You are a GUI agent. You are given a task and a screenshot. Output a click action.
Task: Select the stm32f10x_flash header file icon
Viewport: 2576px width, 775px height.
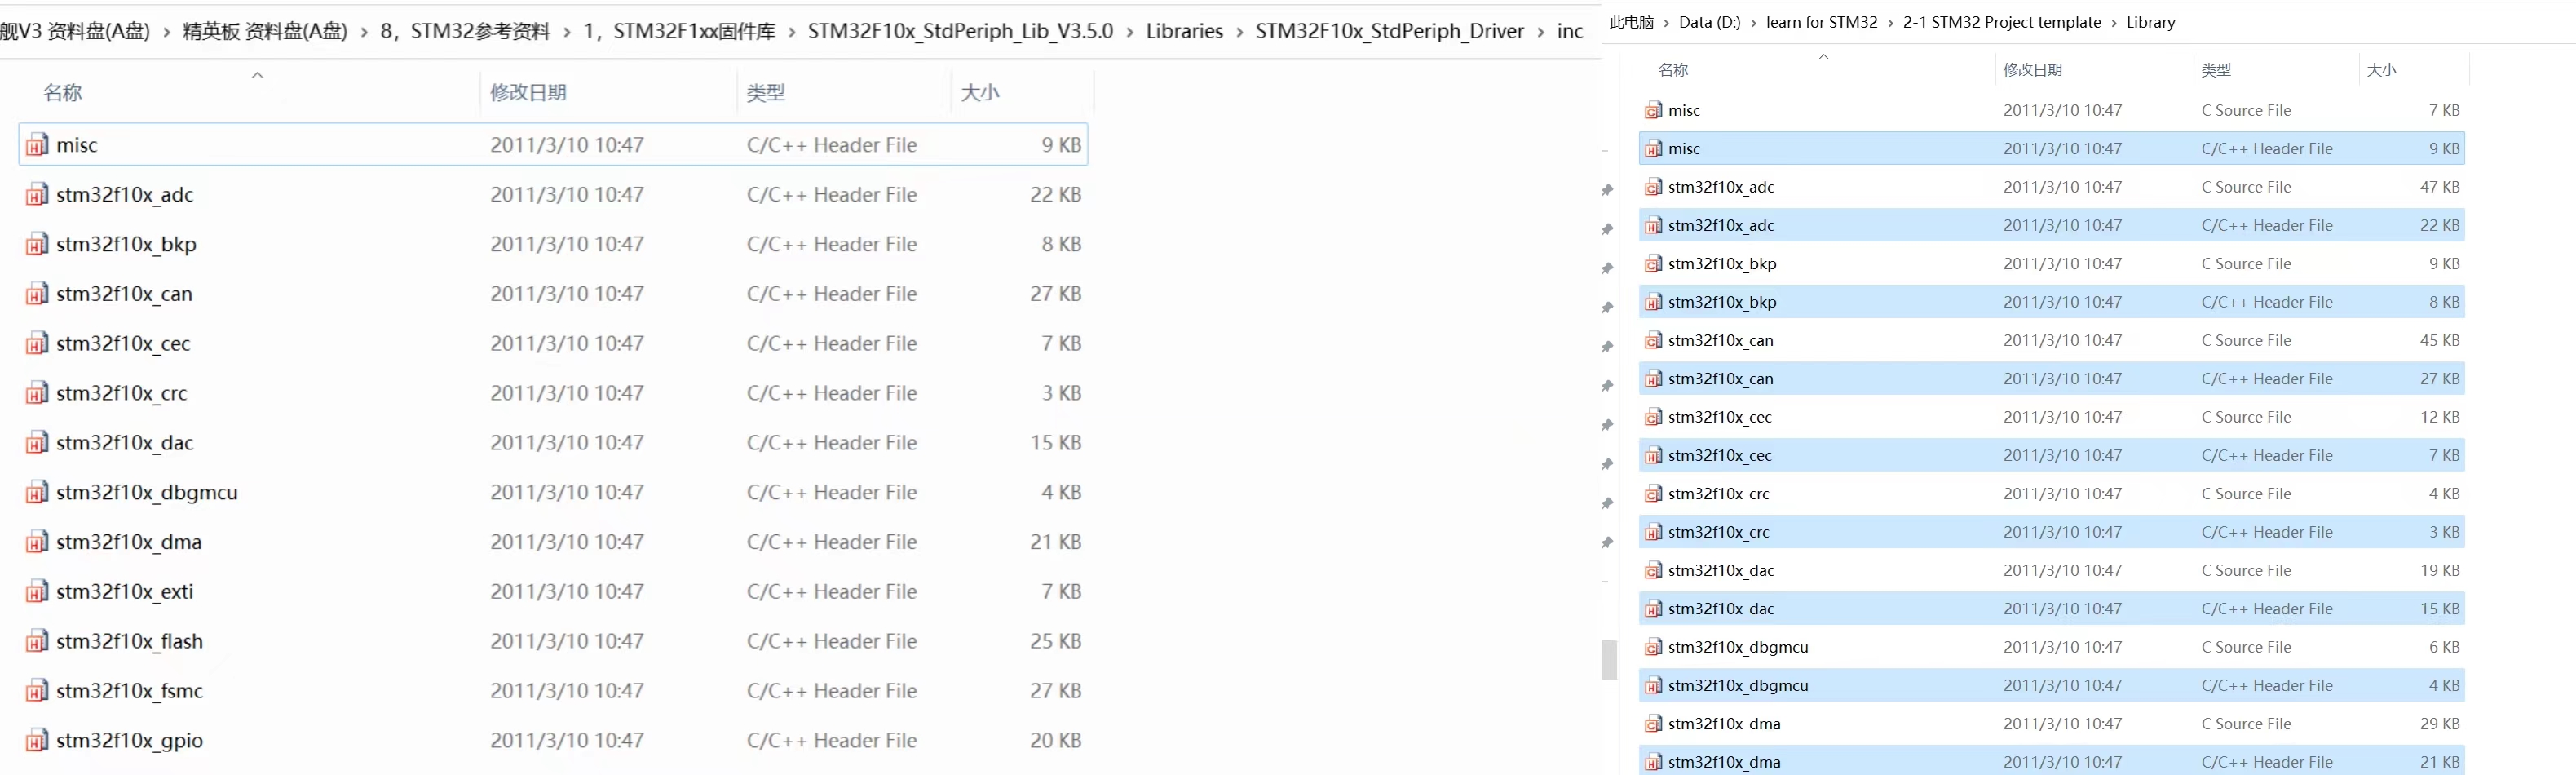tap(37, 641)
